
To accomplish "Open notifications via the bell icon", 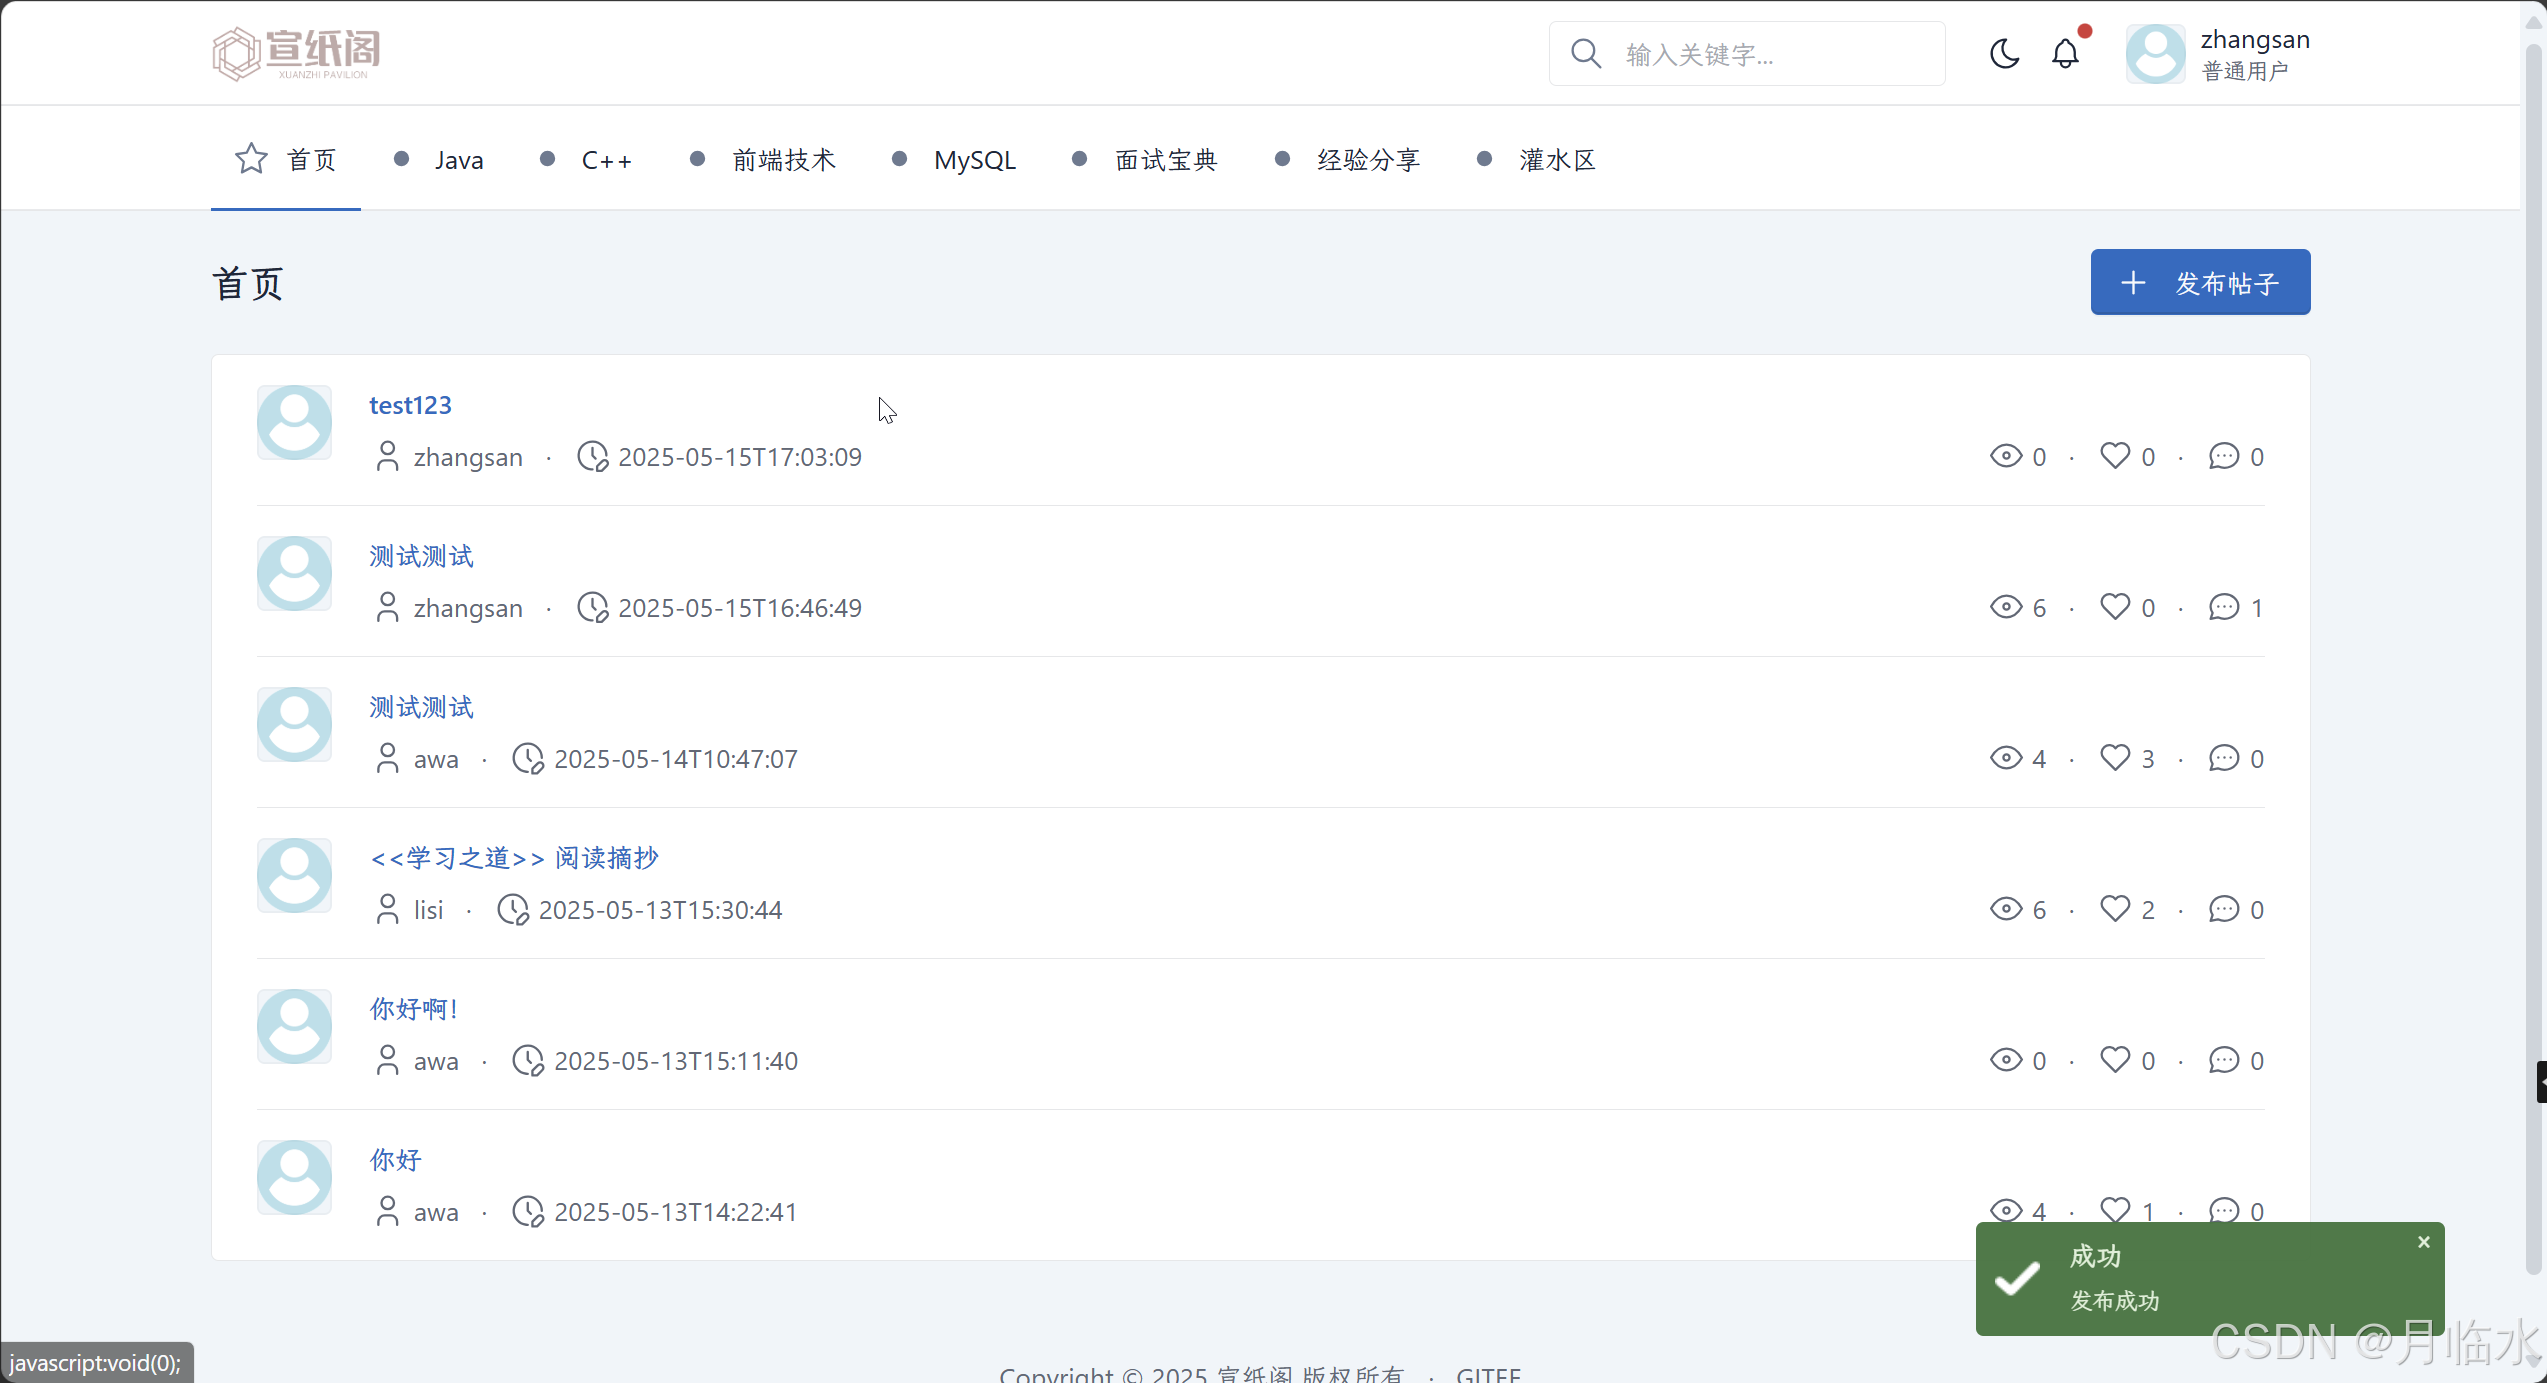I will point(2065,54).
